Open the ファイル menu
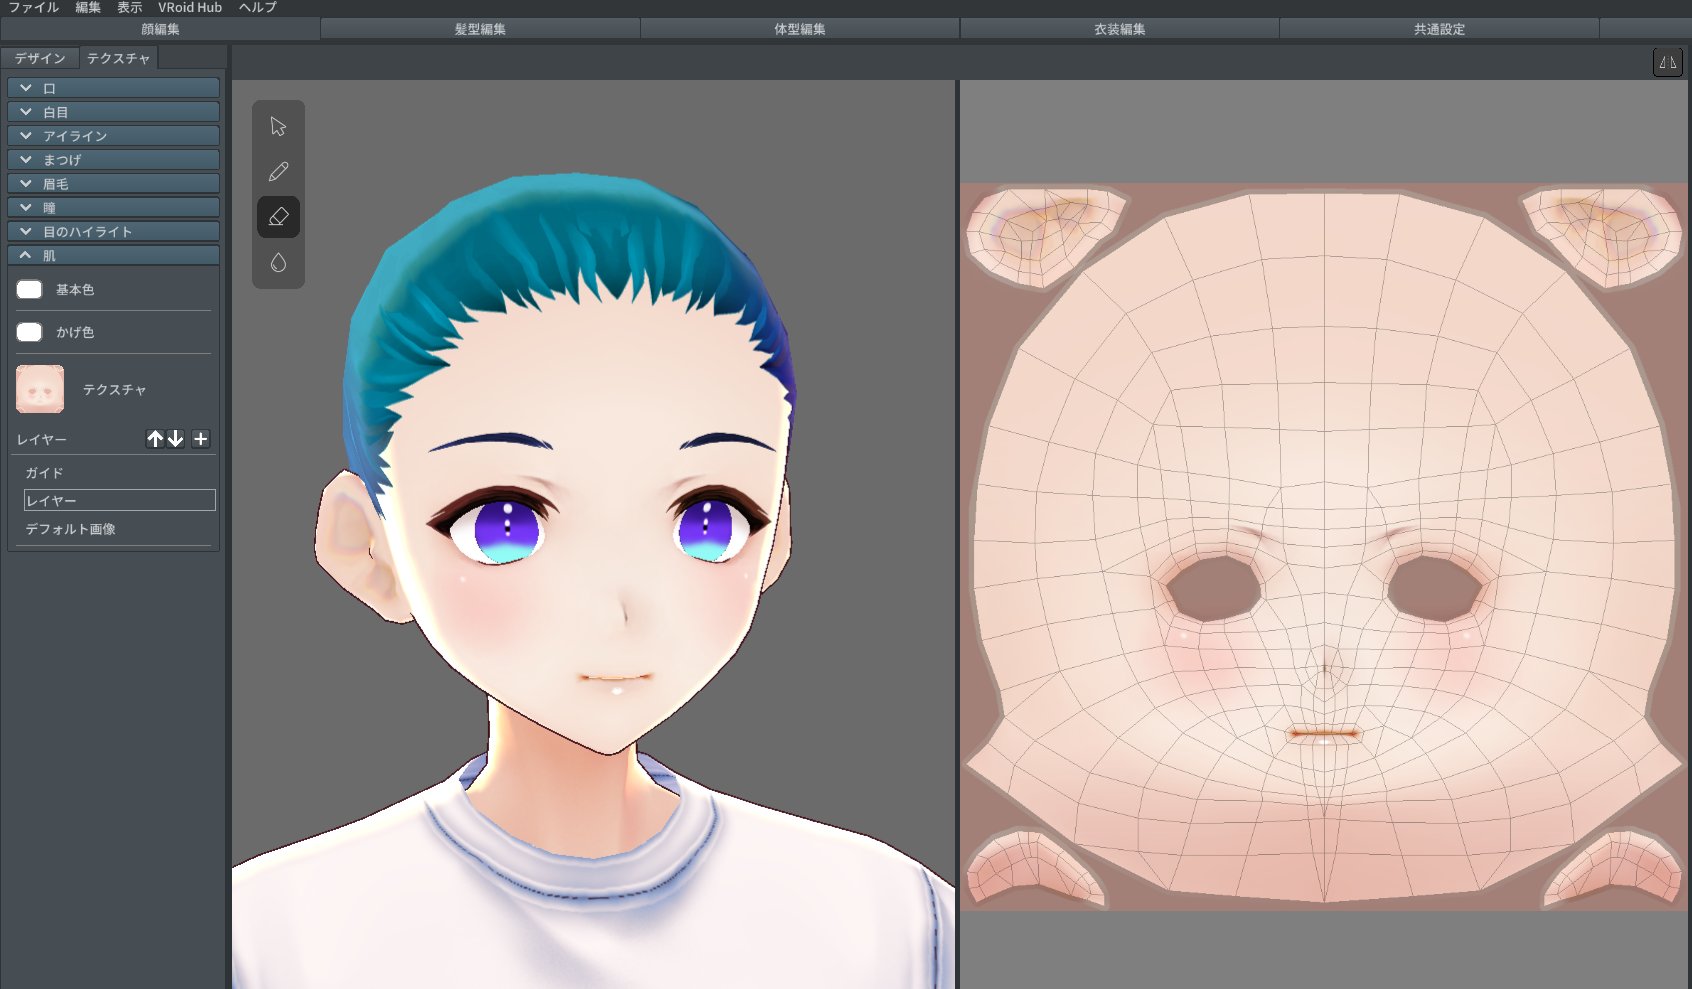 pyautogui.click(x=33, y=7)
